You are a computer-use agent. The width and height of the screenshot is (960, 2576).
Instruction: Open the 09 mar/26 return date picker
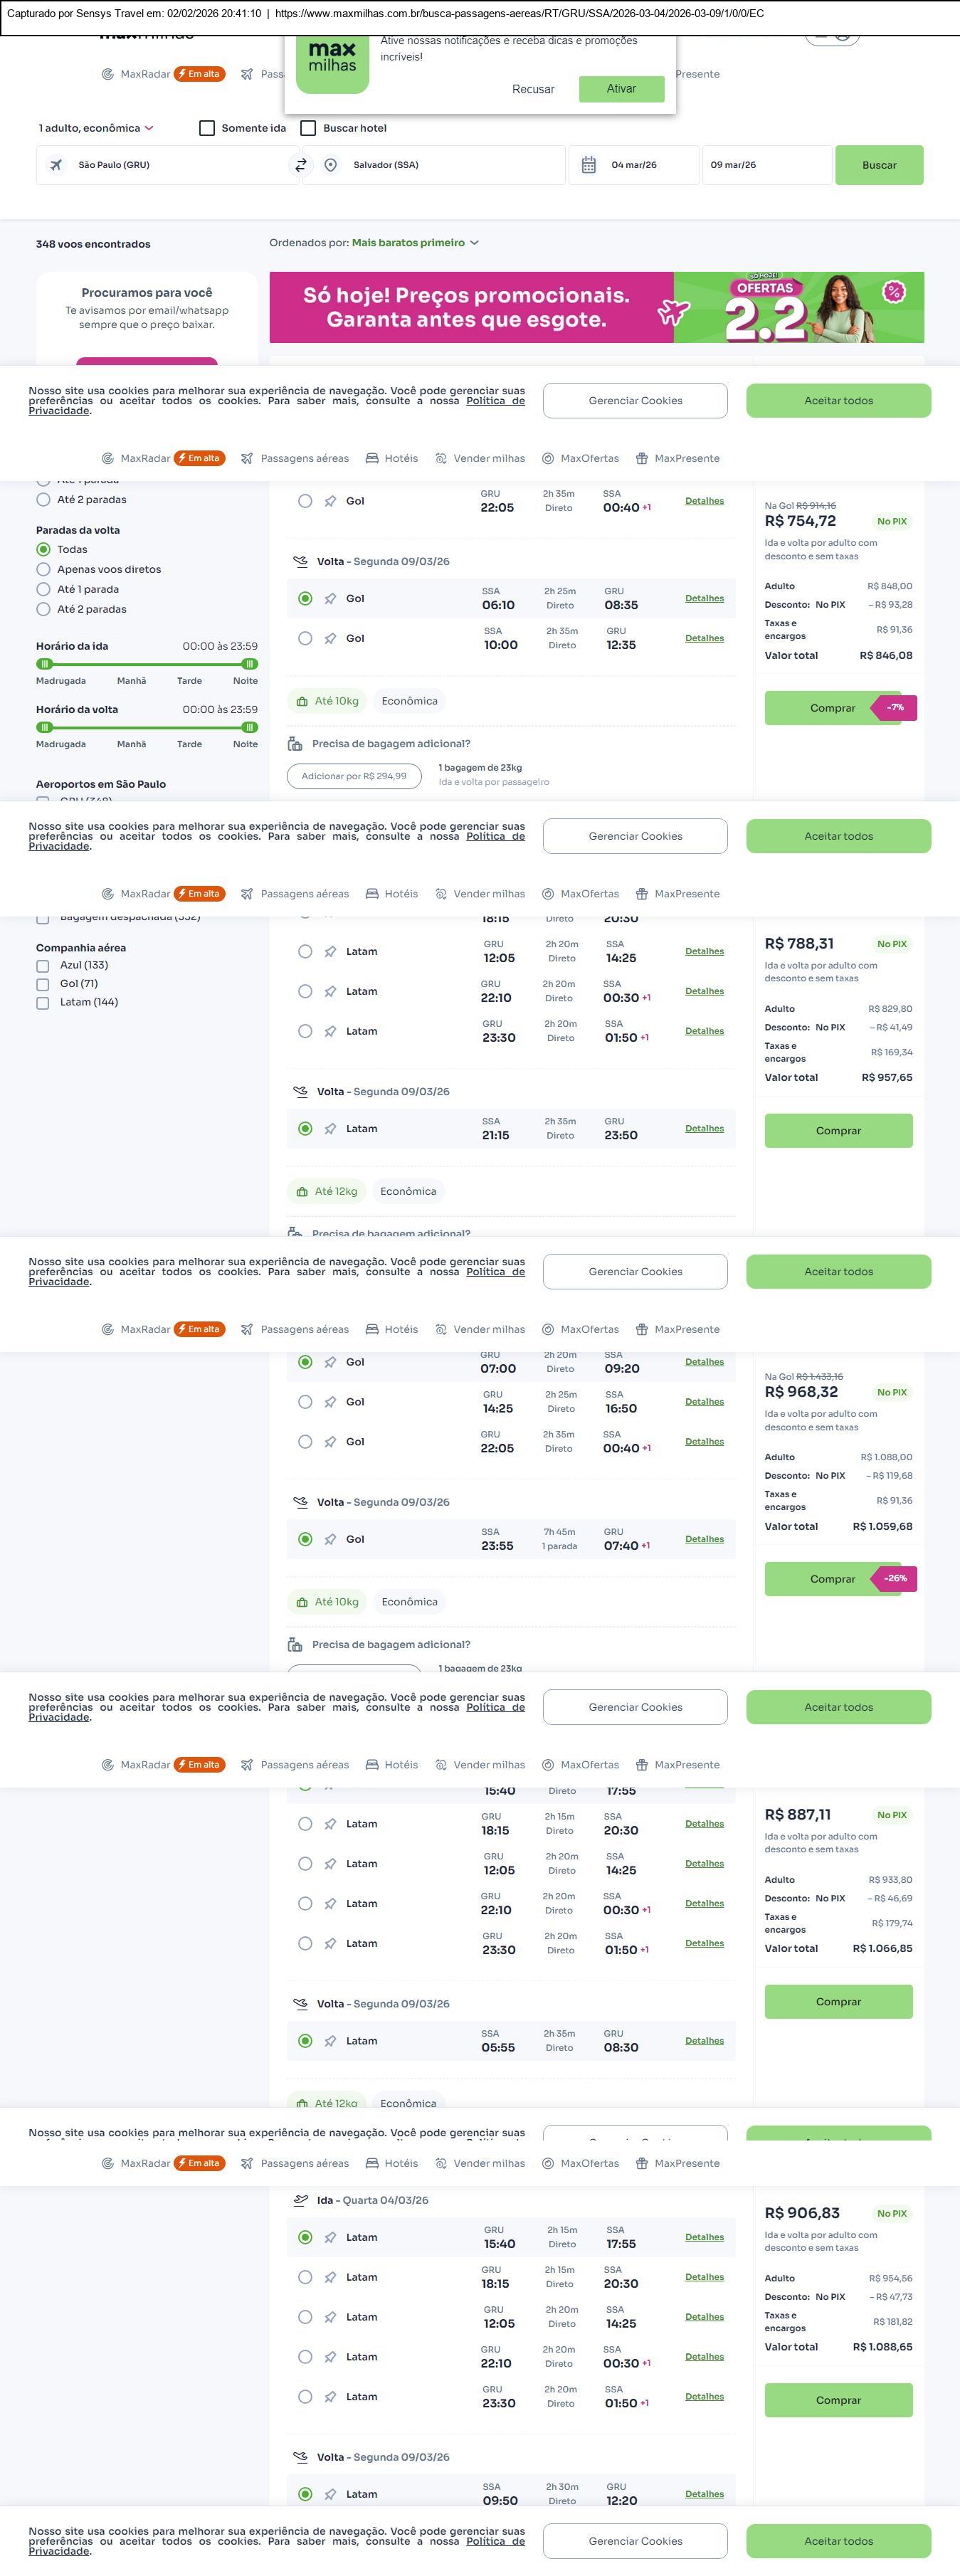pyautogui.click(x=766, y=165)
